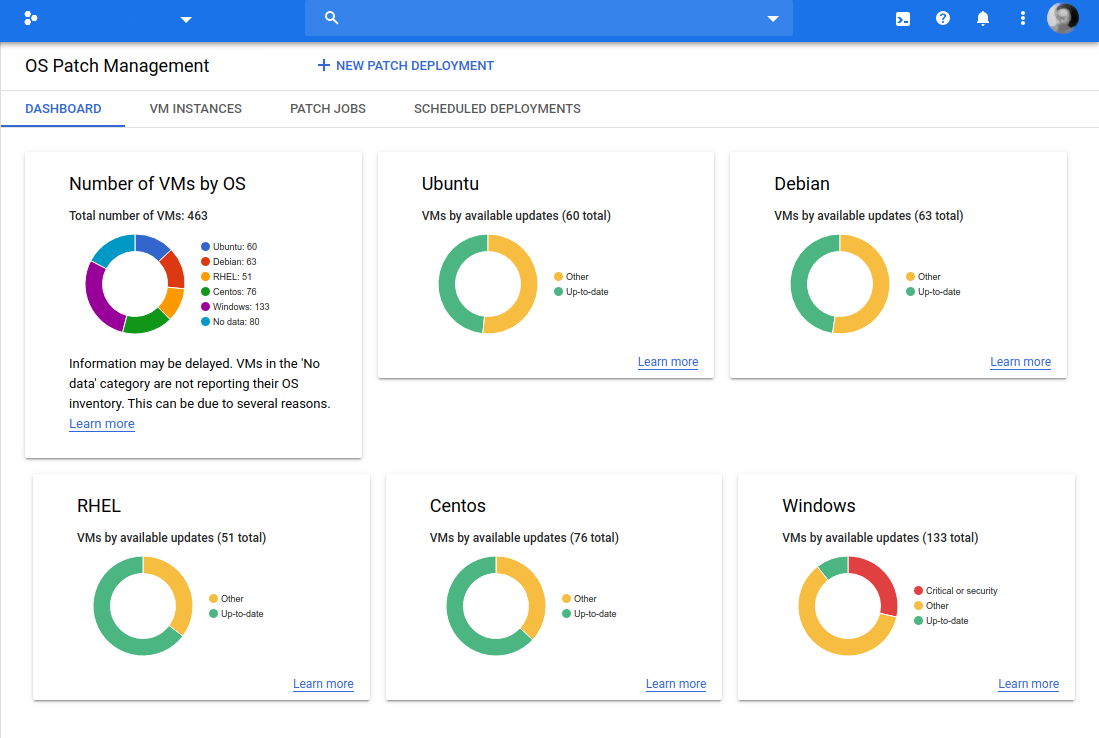Expand the search bar dropdown arrow

coord(772,19)
